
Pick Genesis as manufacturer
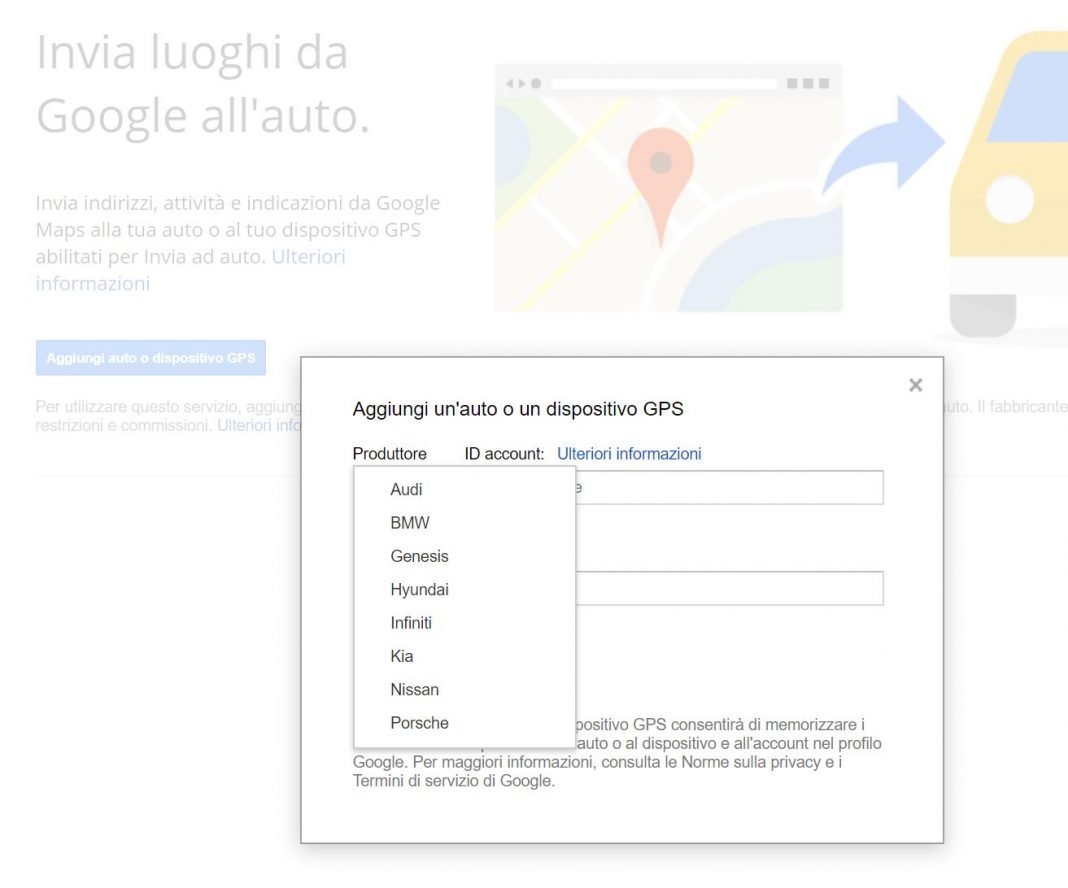tap(465, 556)
